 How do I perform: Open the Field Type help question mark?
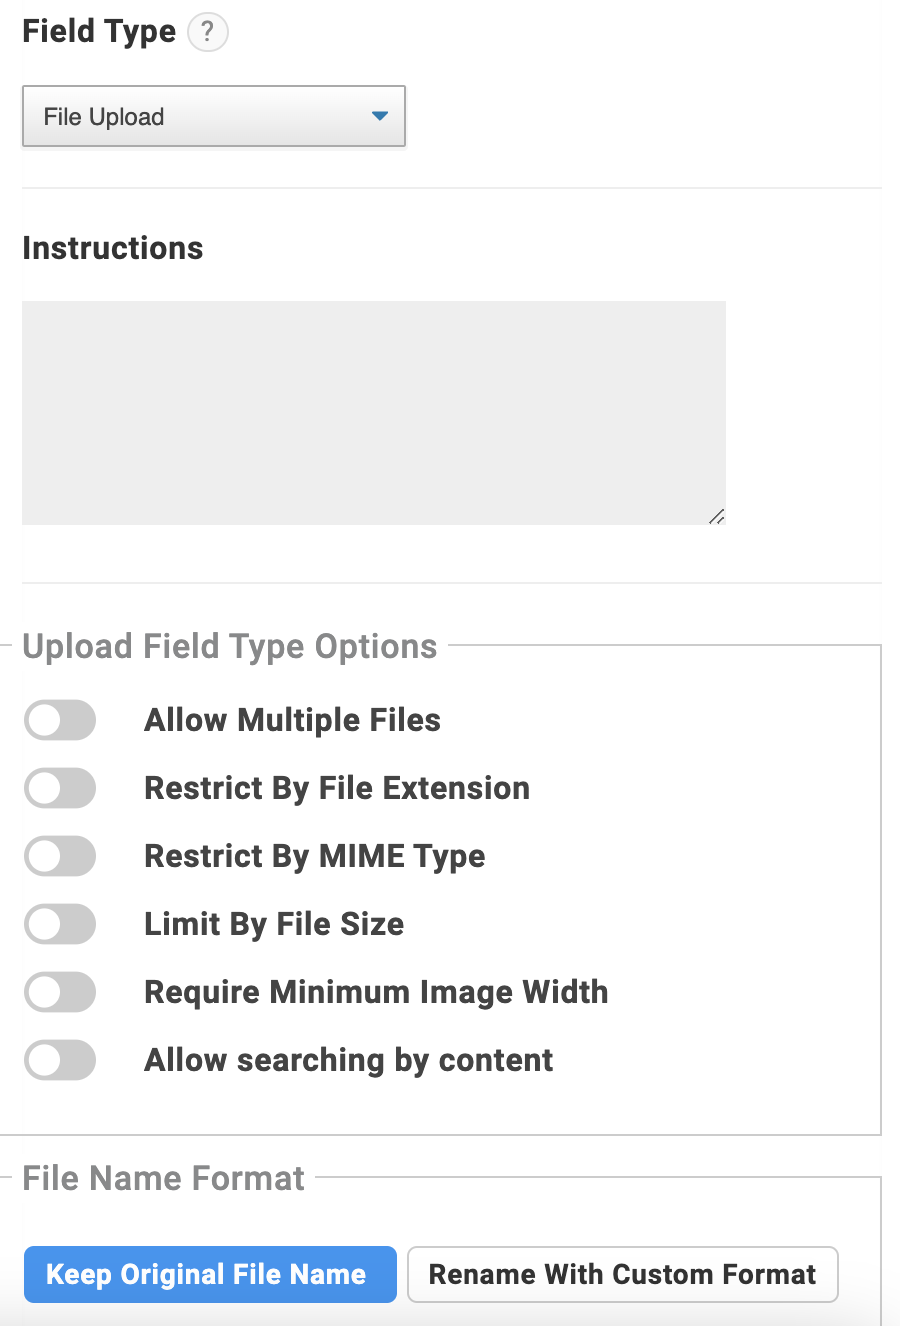pos(208,32)
